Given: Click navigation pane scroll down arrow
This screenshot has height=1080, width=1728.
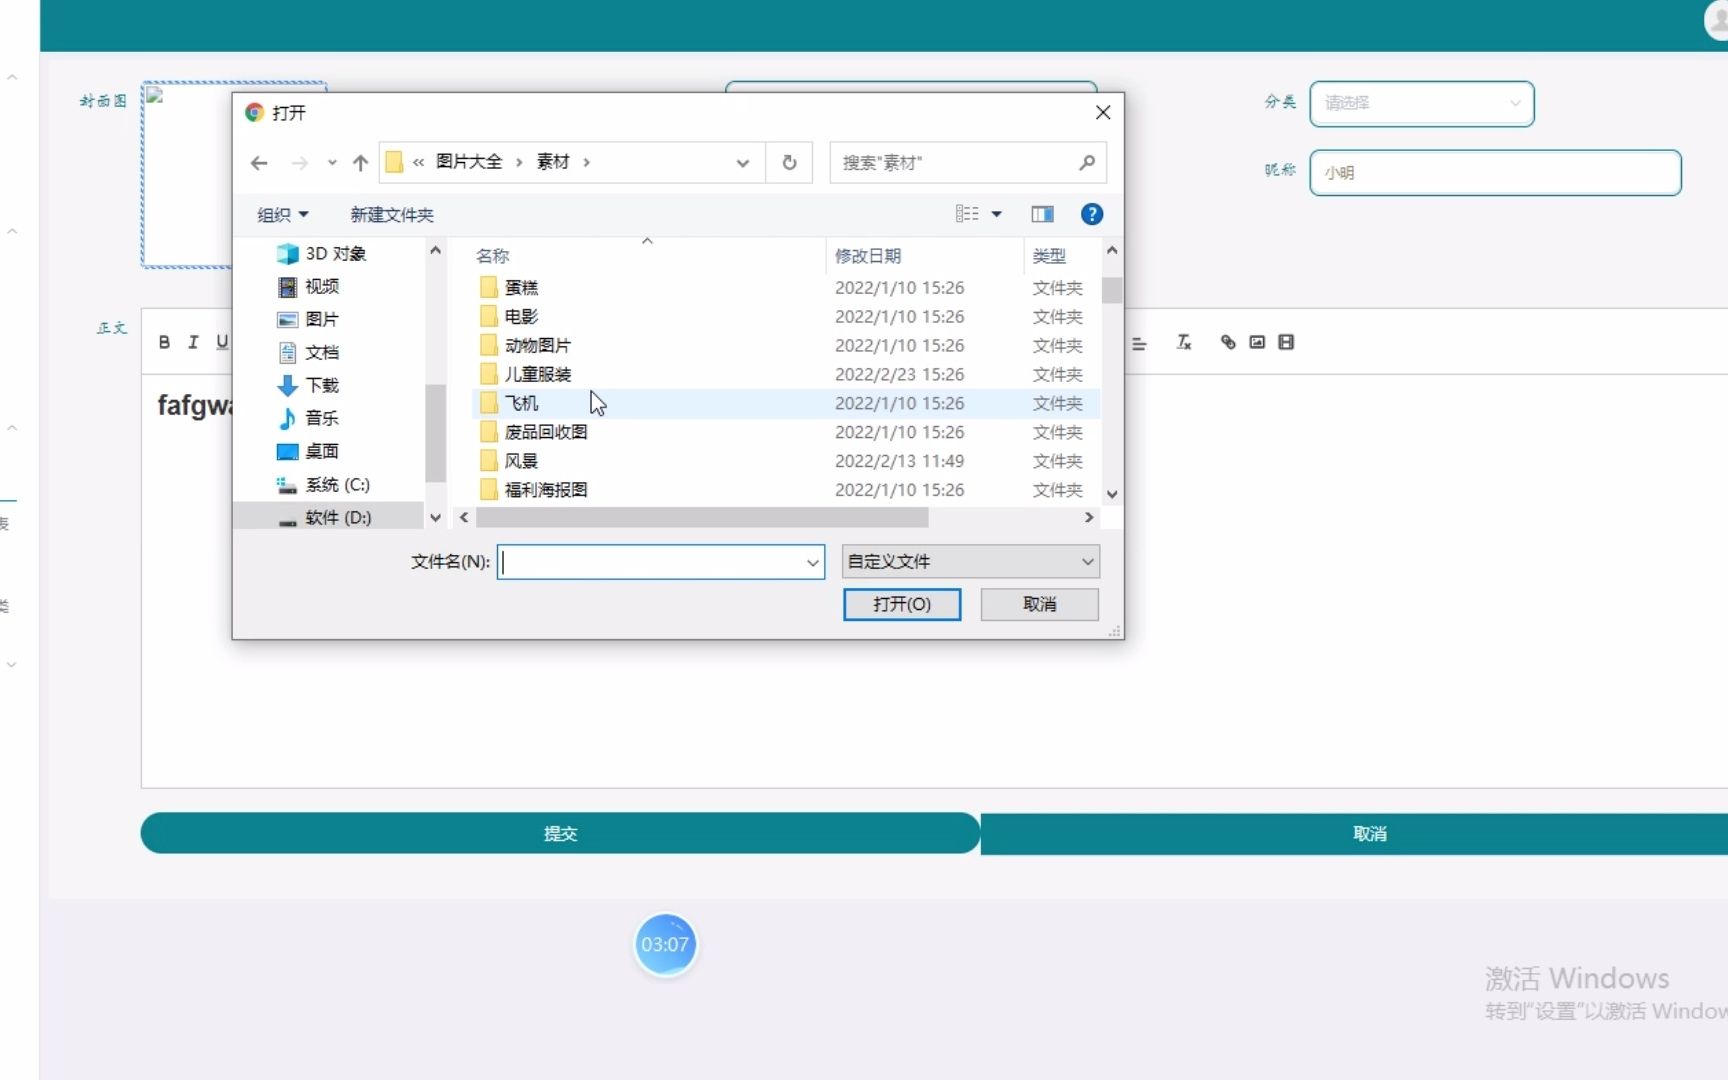Looking at the screenshot, I should click(x=435, y=518).
